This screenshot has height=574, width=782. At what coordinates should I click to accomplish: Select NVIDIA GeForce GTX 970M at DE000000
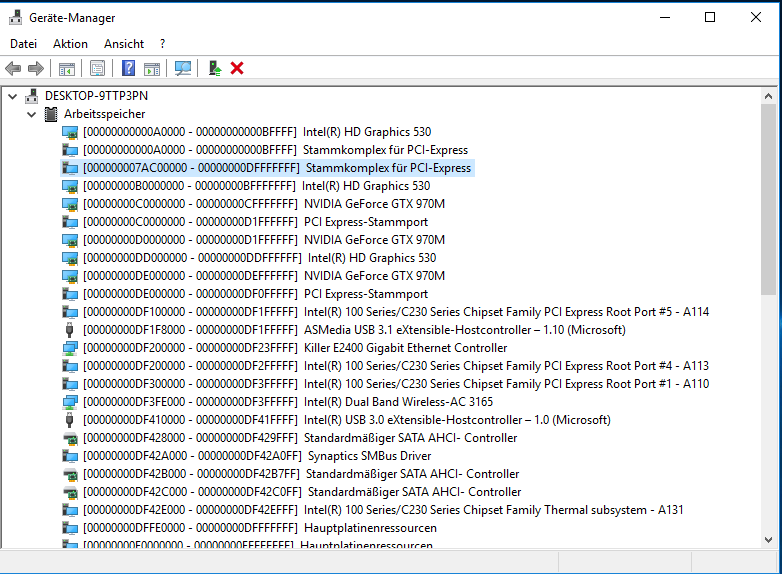(264, 276)
